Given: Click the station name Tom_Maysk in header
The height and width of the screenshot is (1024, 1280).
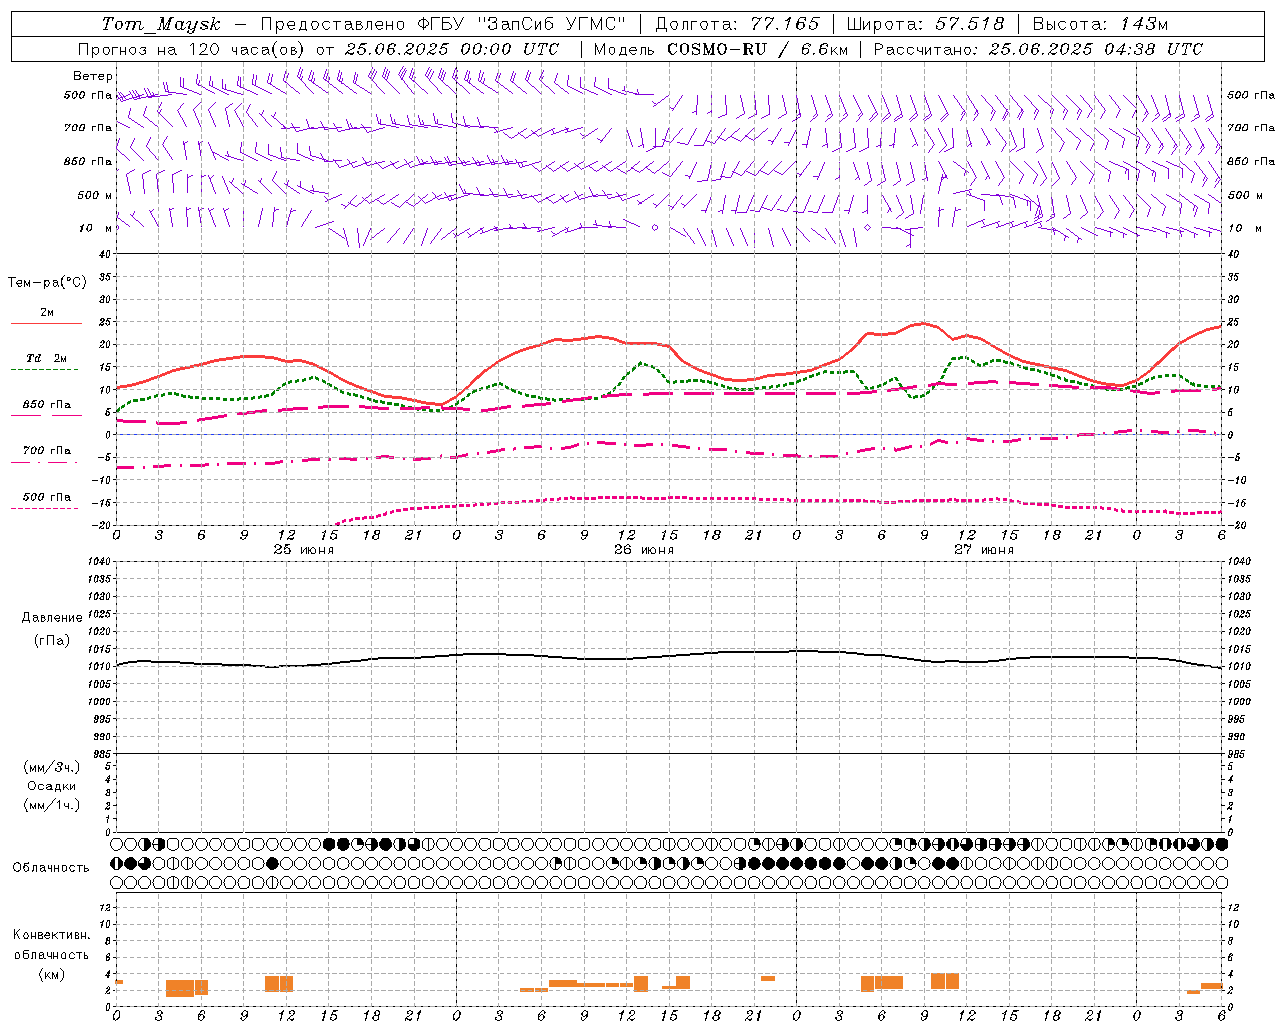Looking at the screenshot, I should (161, 24).
